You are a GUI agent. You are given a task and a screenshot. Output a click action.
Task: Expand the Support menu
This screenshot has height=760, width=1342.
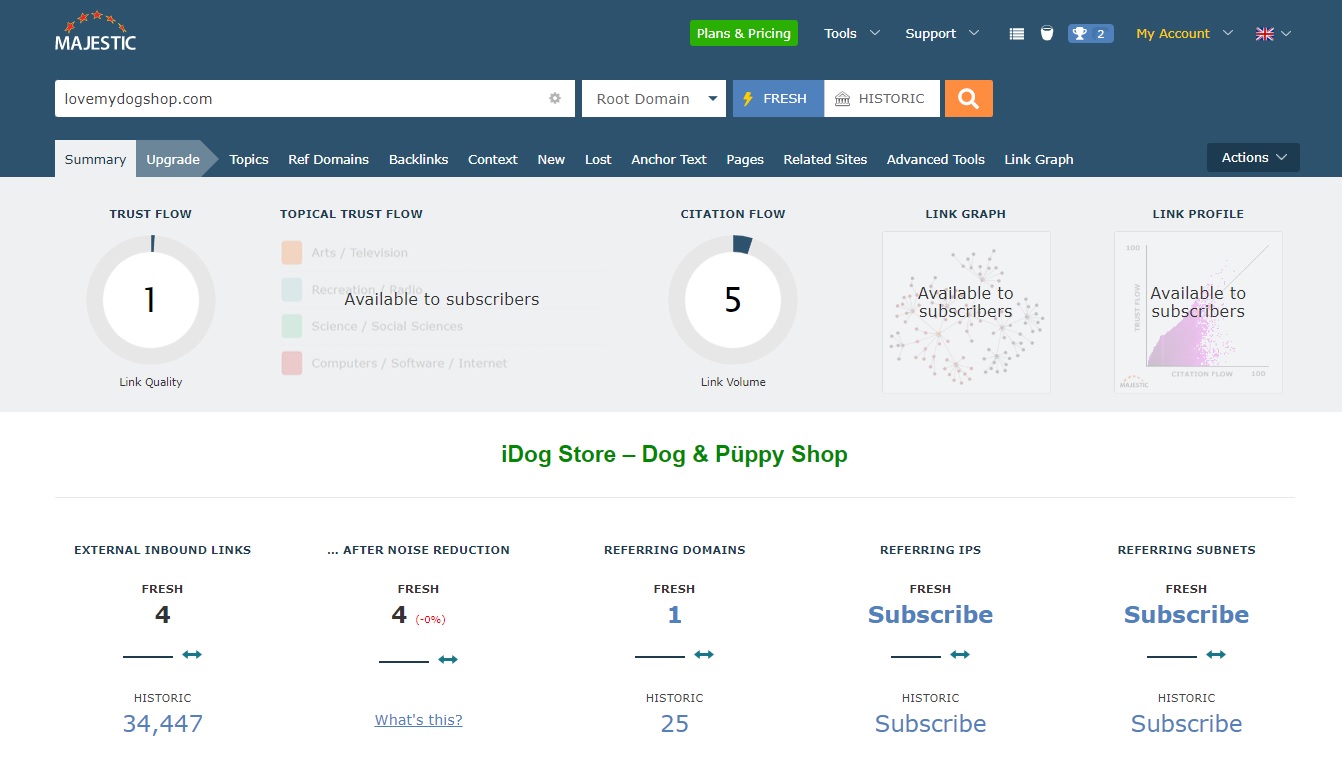click(942, 34)
